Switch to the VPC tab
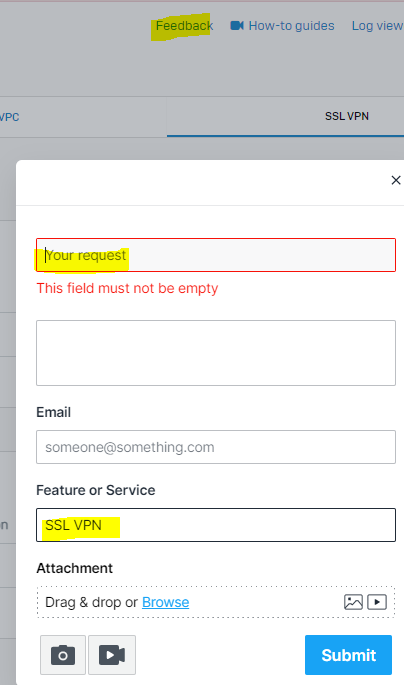404x685 pixels. click(10, 117)
